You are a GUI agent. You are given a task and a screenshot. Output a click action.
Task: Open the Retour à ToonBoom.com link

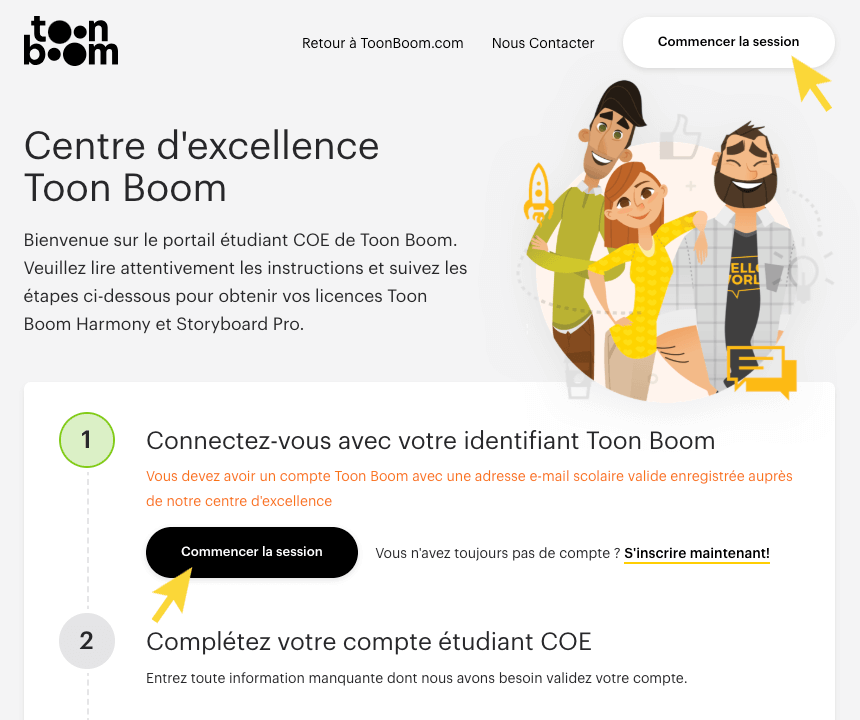tap(382, 43)
